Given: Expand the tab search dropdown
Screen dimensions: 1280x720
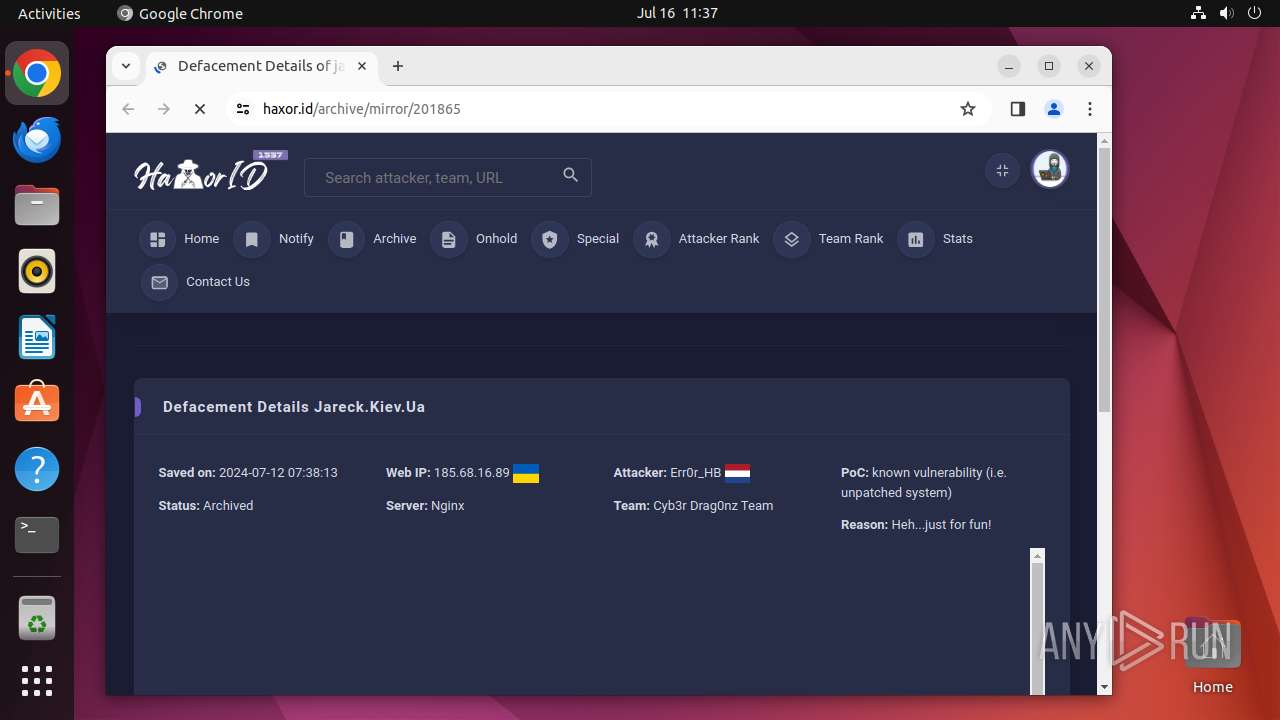Looking at the screenshot, I should click(126, 66).
